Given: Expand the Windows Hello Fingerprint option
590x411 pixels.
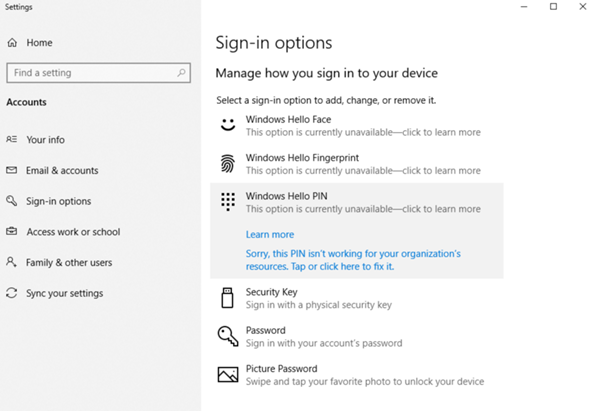Looking at the screenshot, I should (357, 164).
